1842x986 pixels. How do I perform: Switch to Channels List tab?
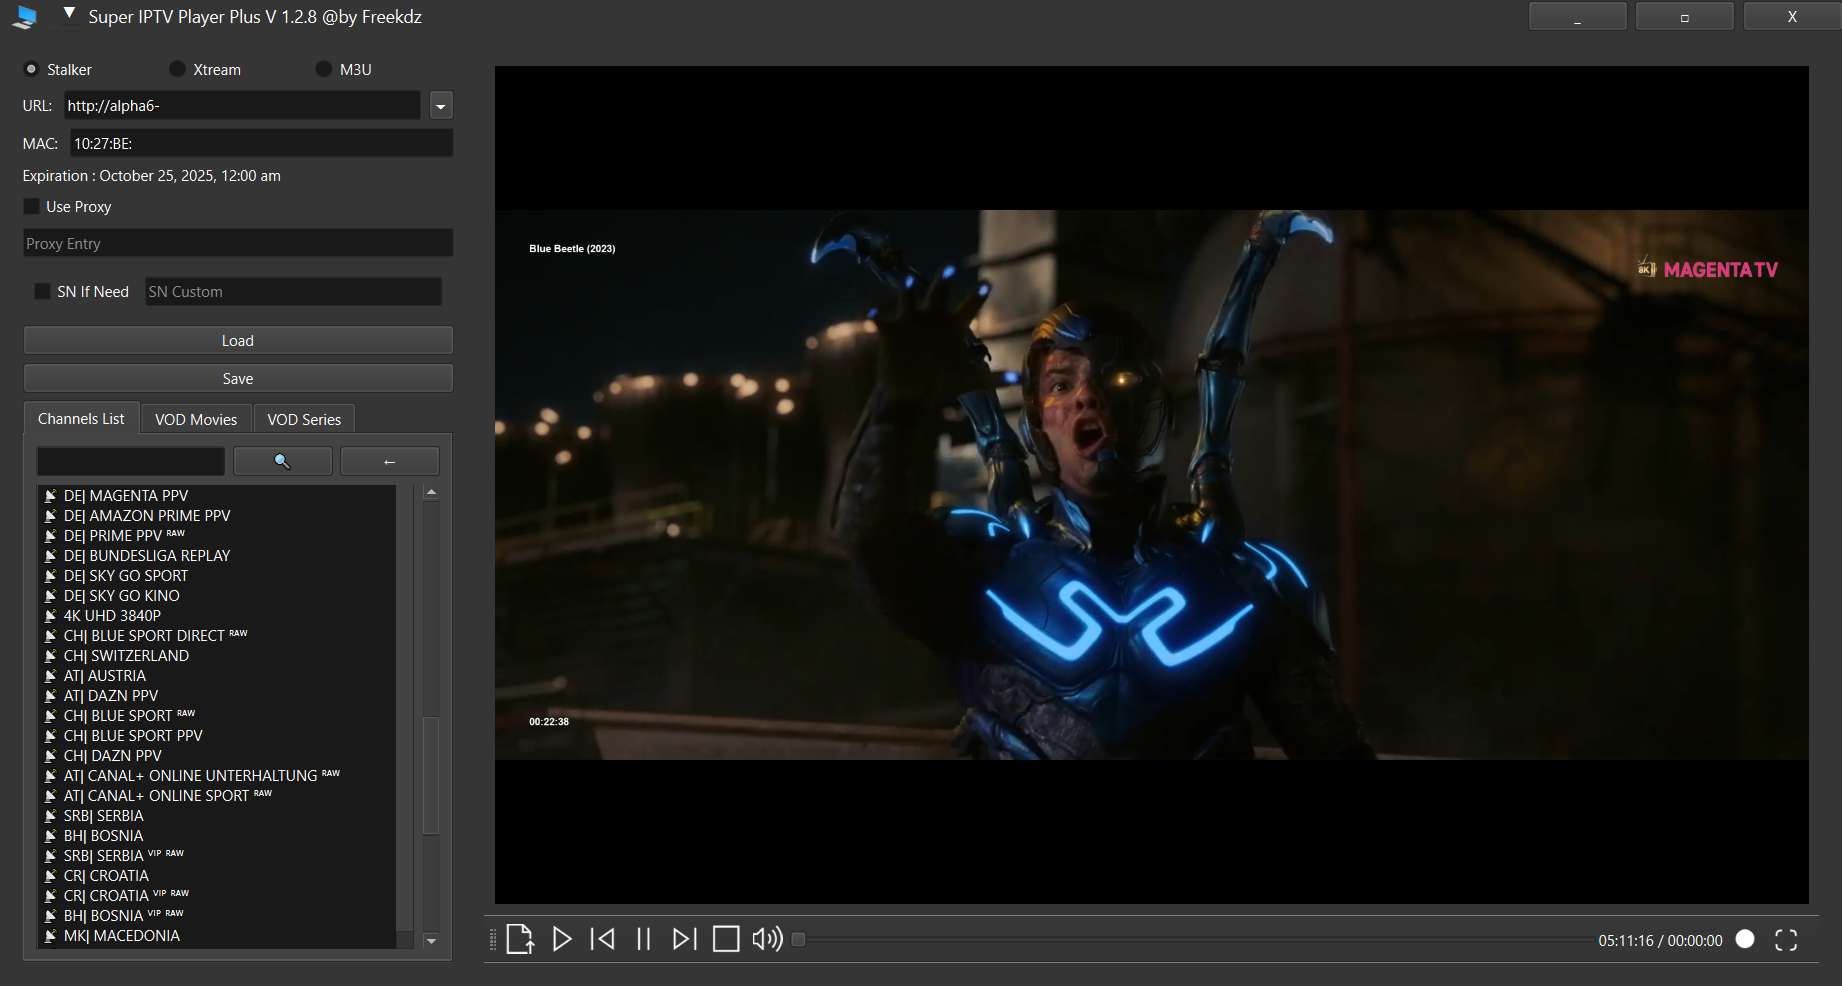click(x=81, y=419)
